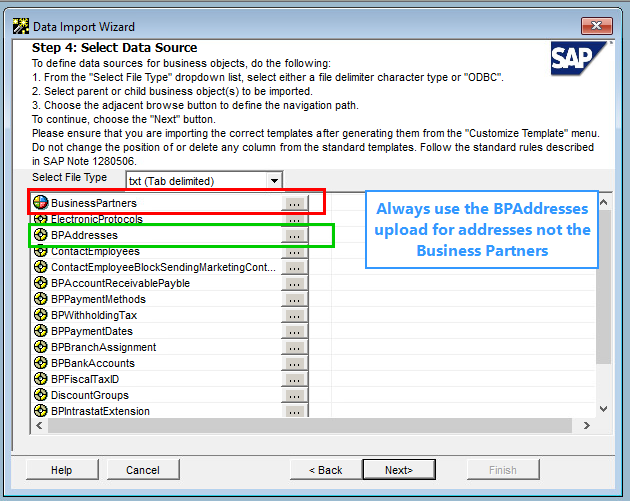Select the BPPaymentMethods row text
Screen dimensions: 630x501
98,299
